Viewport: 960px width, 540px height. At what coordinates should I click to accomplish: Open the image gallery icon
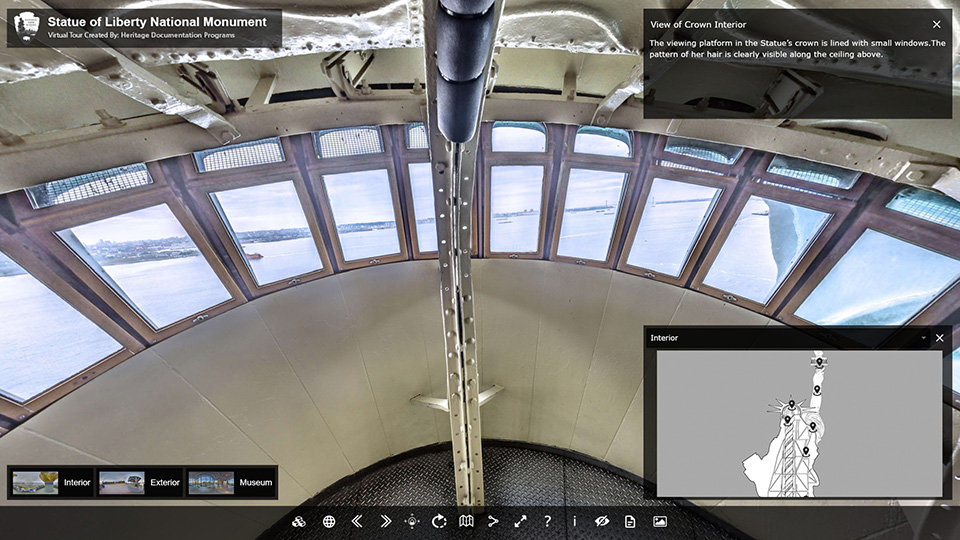click(x=659, y=521)
